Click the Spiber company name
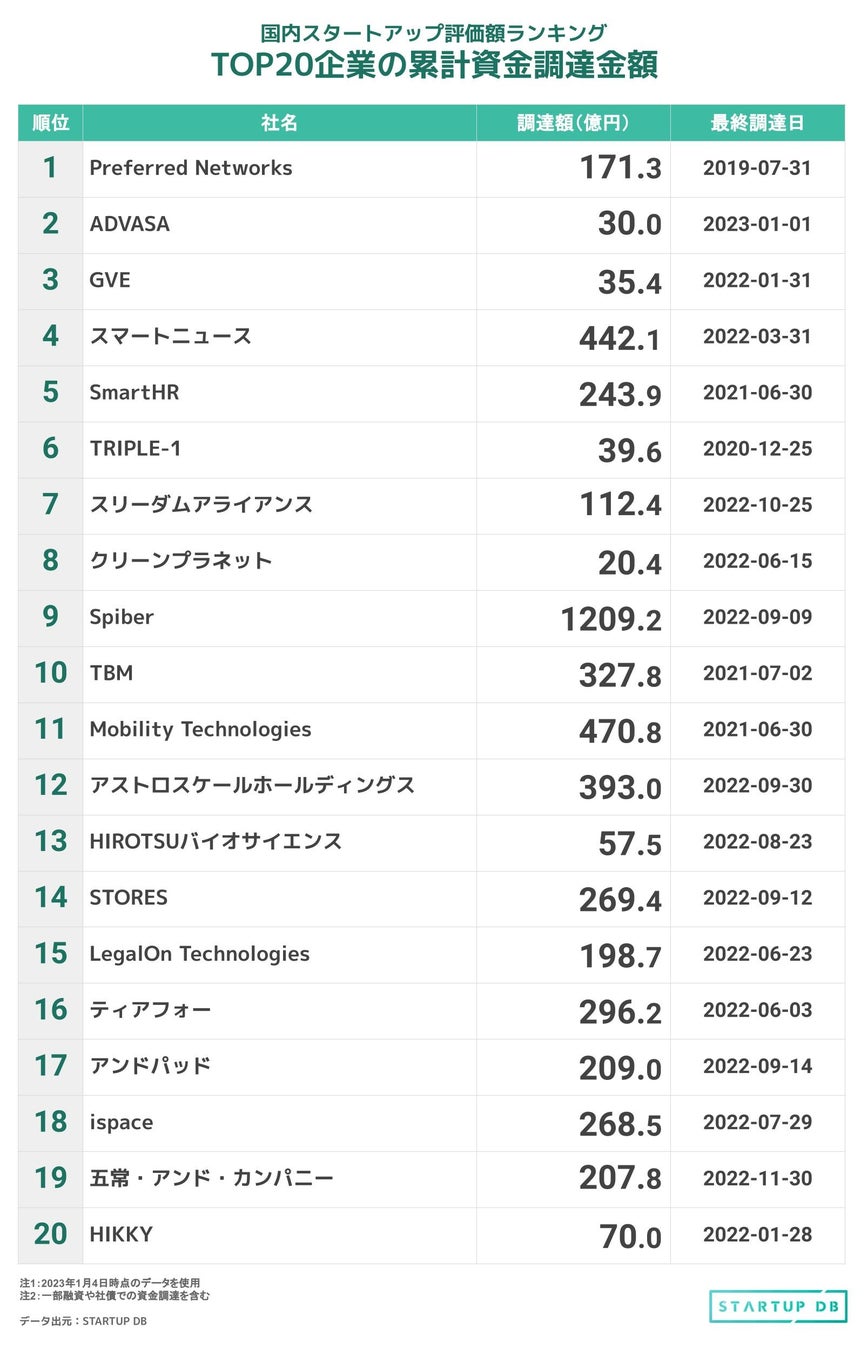 (122, 617)
